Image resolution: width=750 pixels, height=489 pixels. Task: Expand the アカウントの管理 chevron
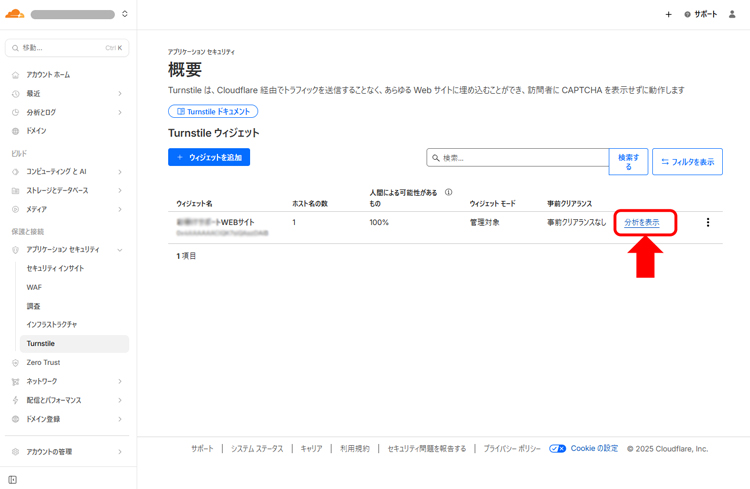pyautogui.click(x=120, y=452)
